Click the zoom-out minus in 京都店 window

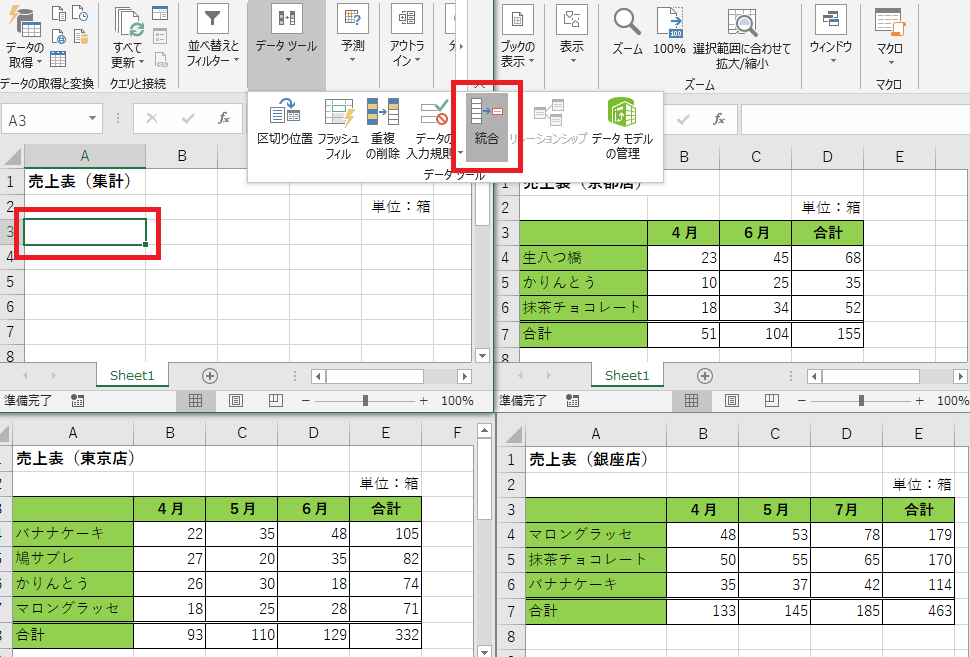pyautogui.click(x=802, y=401)
